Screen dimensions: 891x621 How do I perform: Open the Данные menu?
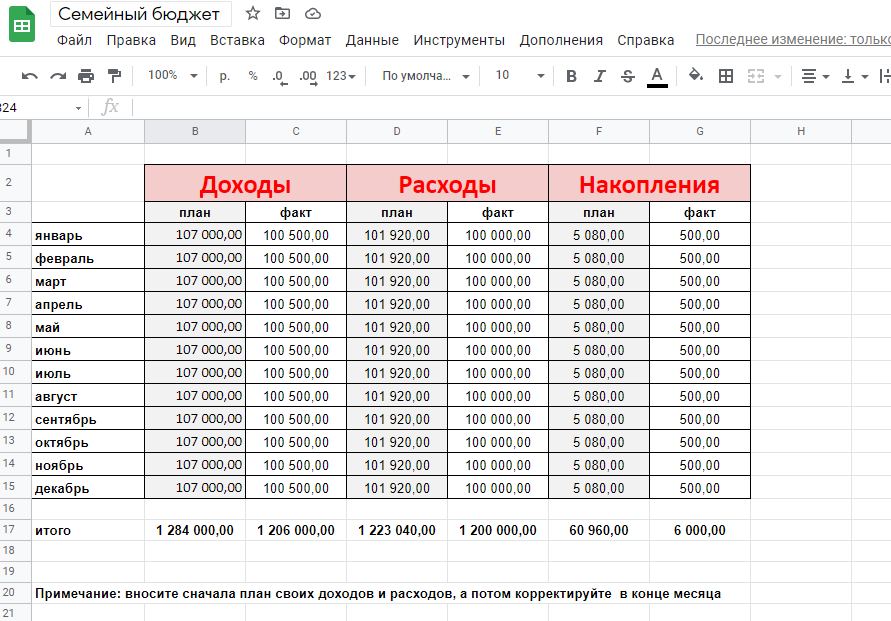click(372, 40)
